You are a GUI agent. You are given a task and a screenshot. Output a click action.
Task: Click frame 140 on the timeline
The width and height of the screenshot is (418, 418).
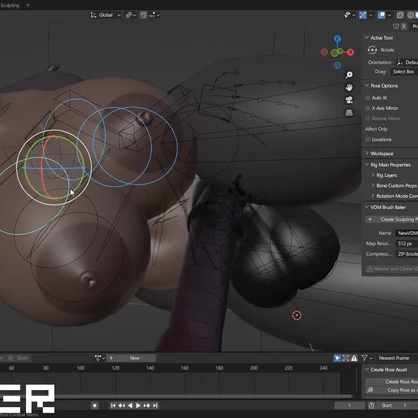[150, 368]
